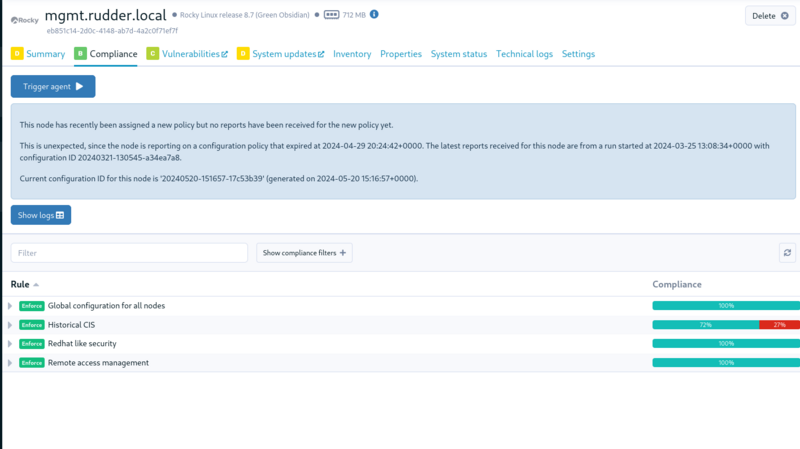Click the external link icon after Vulnerabilities

click(224, 54)
